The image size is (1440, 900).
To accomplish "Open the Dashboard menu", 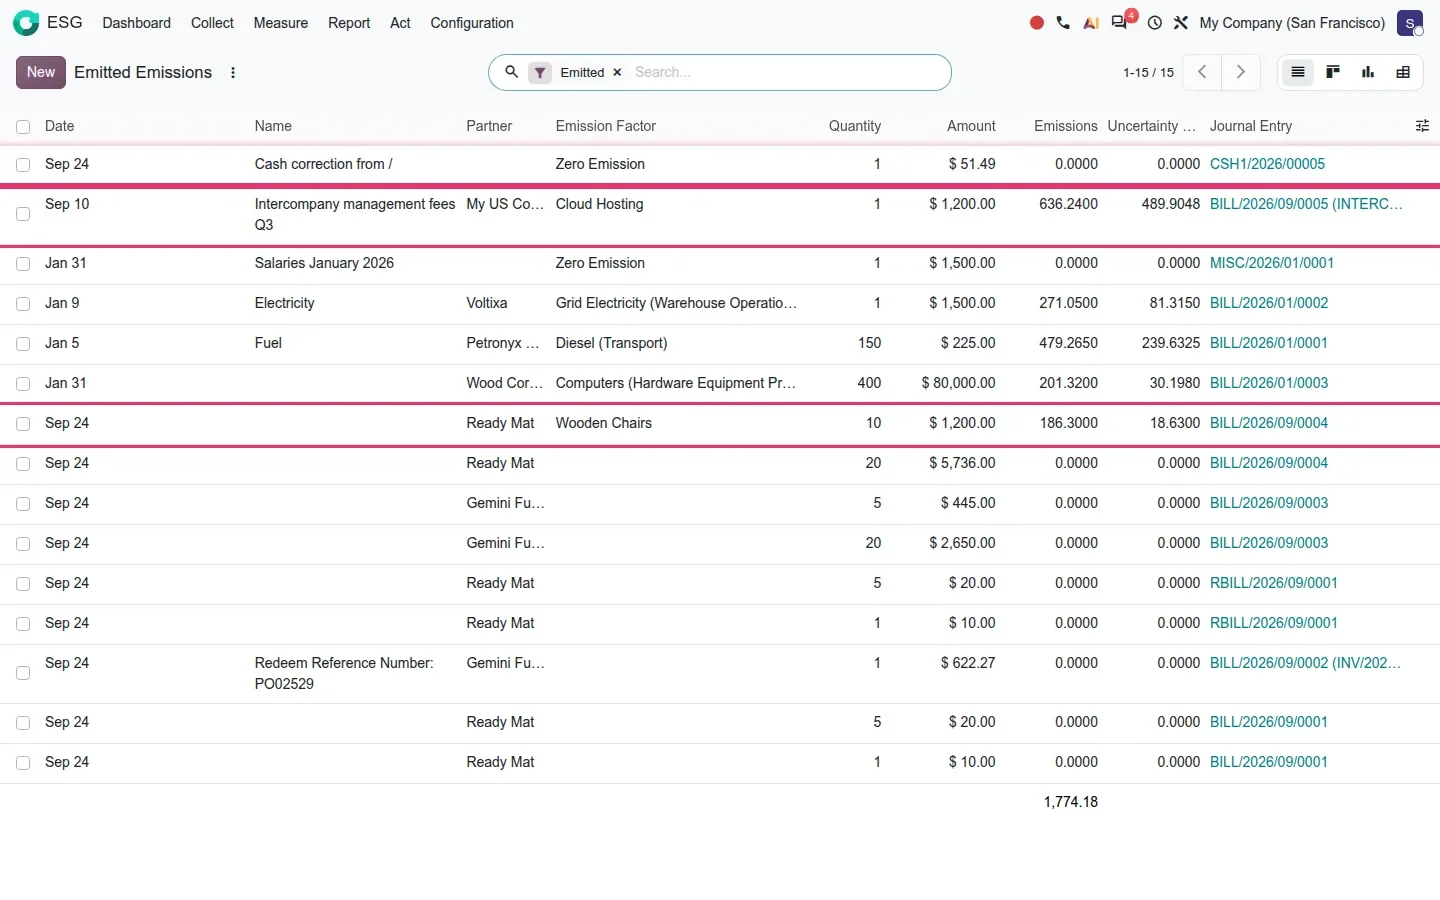I will [137, 22].
